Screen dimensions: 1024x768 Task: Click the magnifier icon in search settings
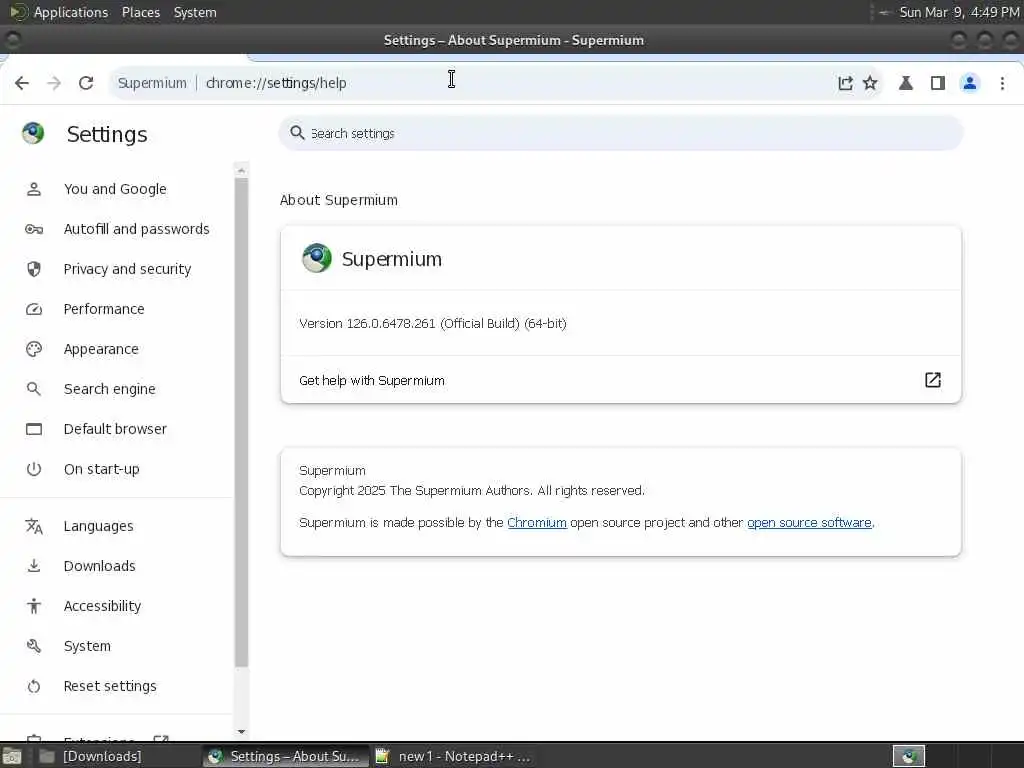(297, 133)
